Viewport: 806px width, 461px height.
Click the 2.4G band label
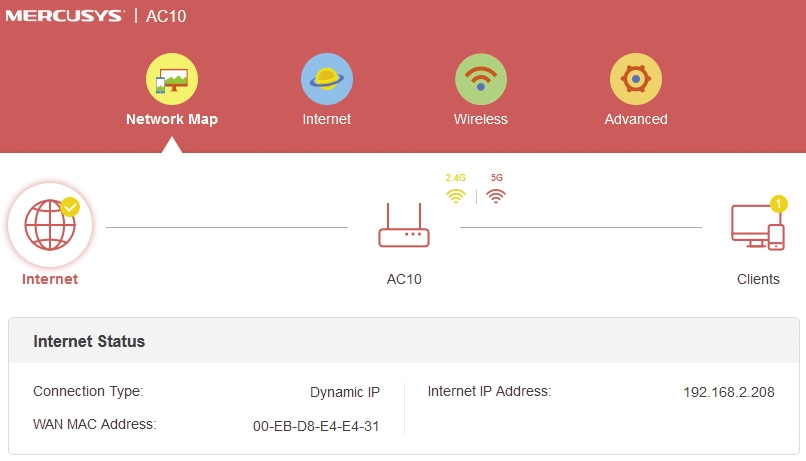[x=455, y=178]
